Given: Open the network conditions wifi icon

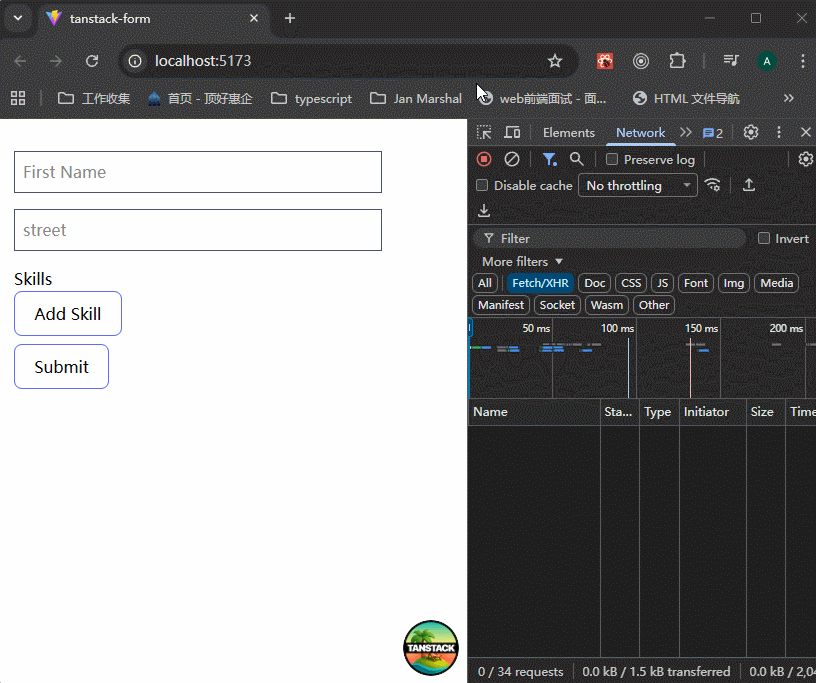Looking at the screenshot, I should pyautogui.click(x=713, y=185).
